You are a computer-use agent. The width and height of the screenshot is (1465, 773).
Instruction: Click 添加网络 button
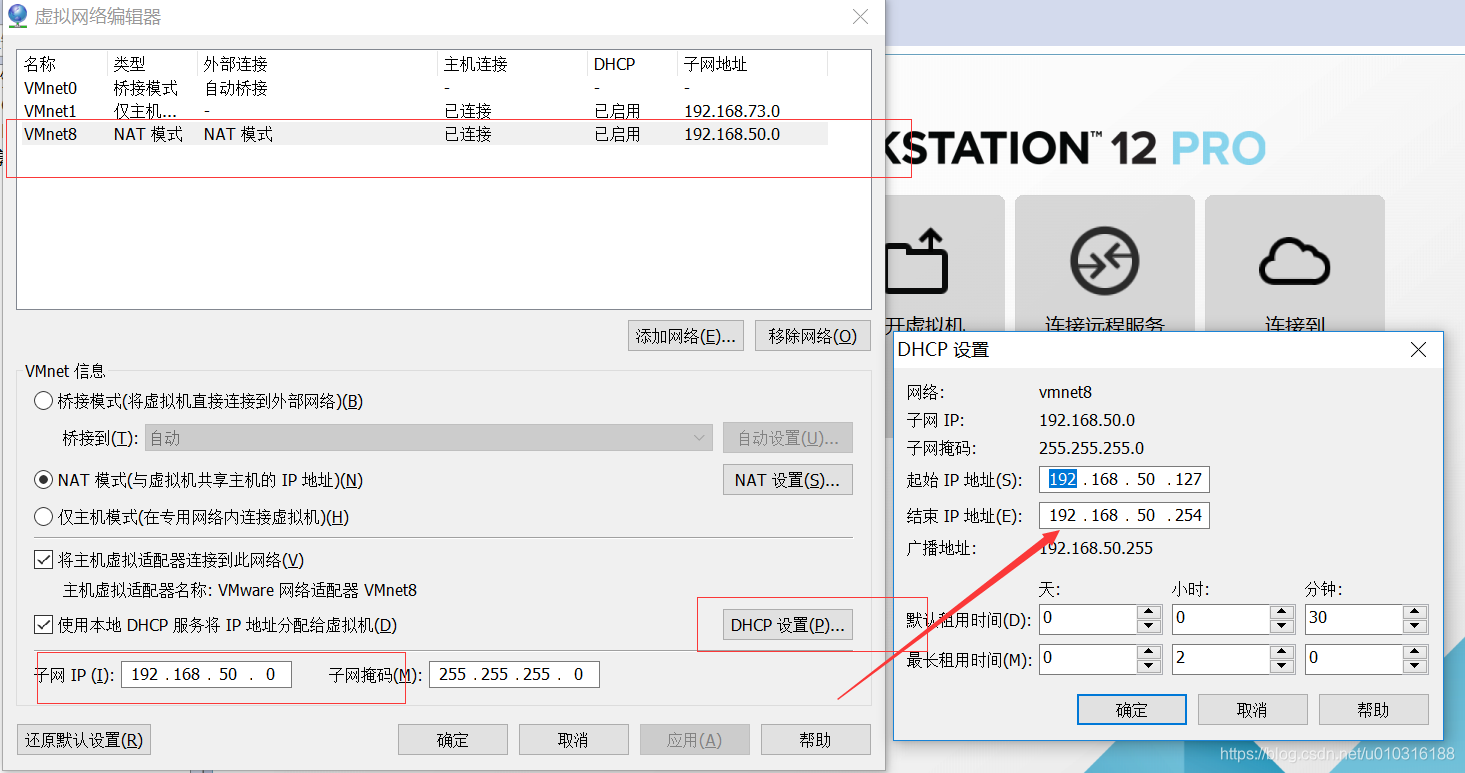tap(686, 336)
